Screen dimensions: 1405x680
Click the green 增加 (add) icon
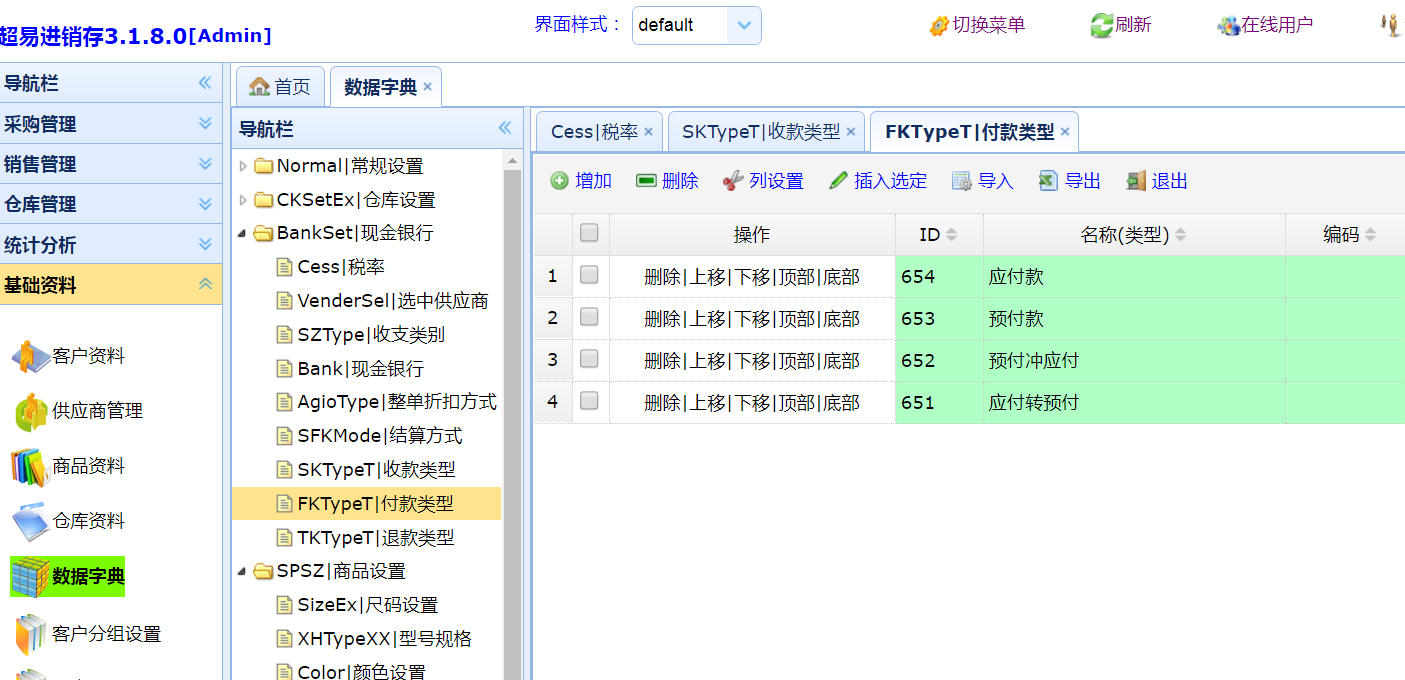[x=560, y=181]
